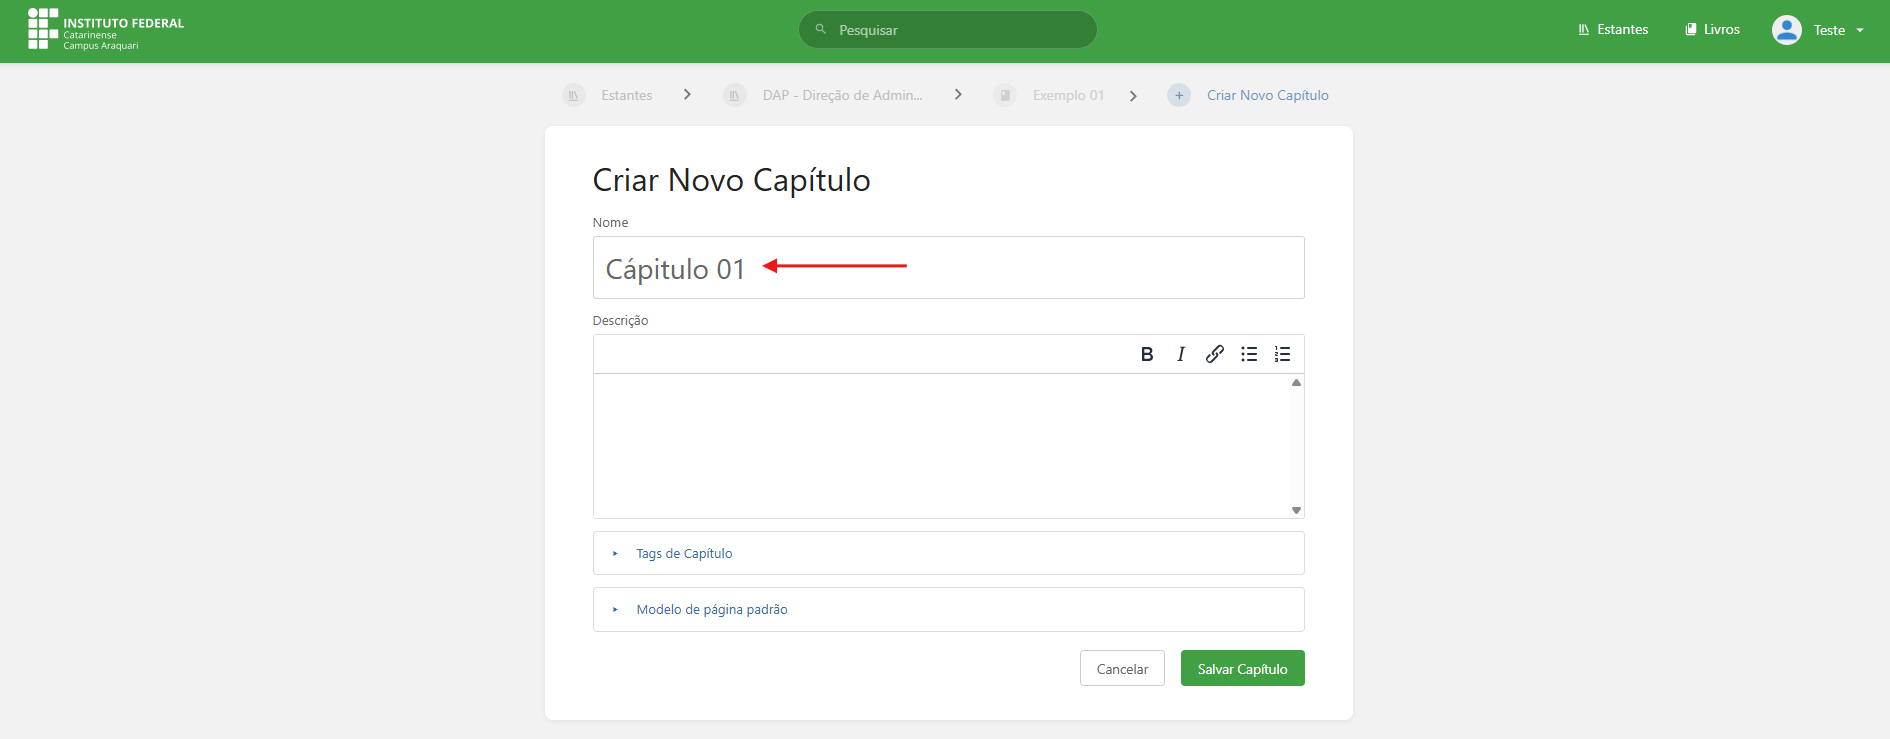Click the Instituto Federal logo
This screenshot has width=1890, height=739.
tap(106, 30)
